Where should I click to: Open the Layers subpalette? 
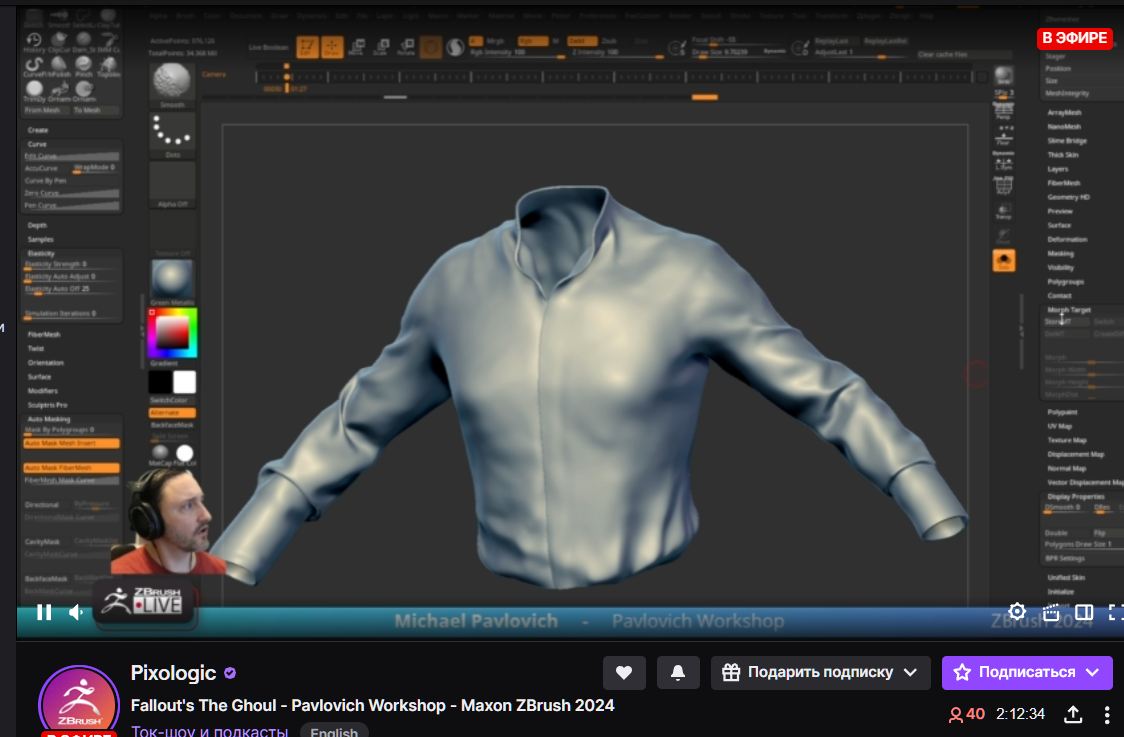click(x=1058, y=169)
